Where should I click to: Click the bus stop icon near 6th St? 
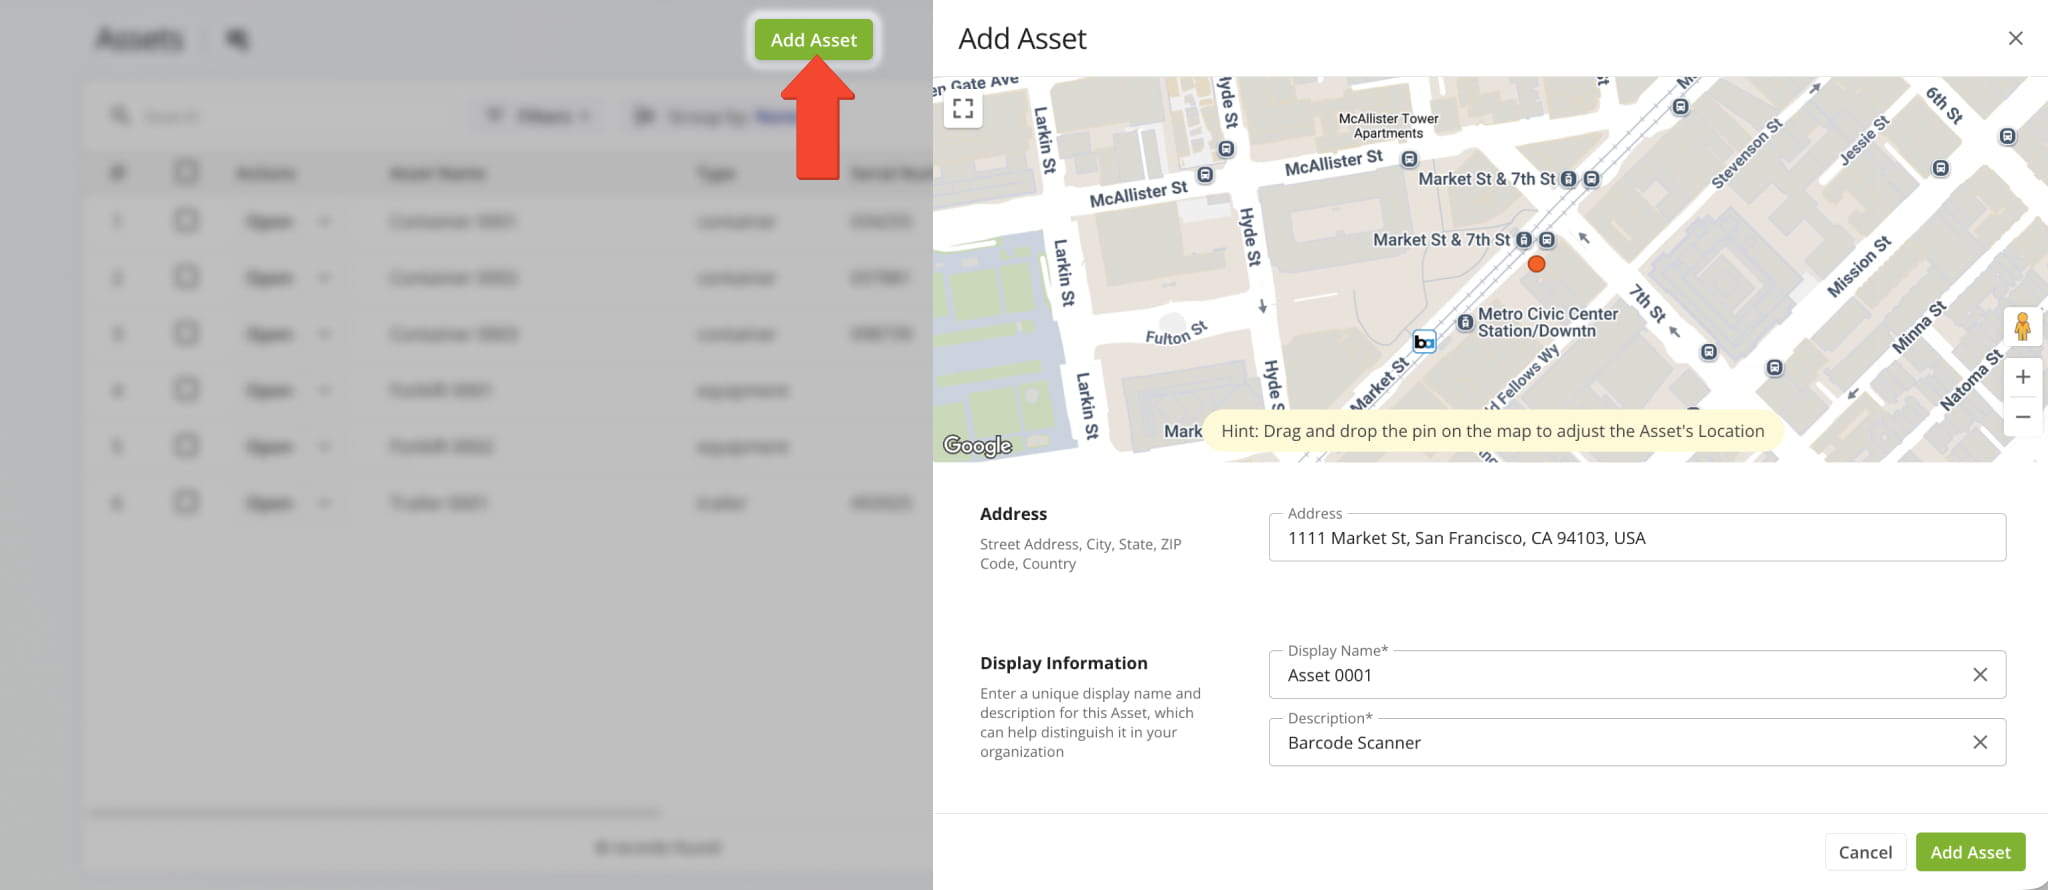(2007, 136)
